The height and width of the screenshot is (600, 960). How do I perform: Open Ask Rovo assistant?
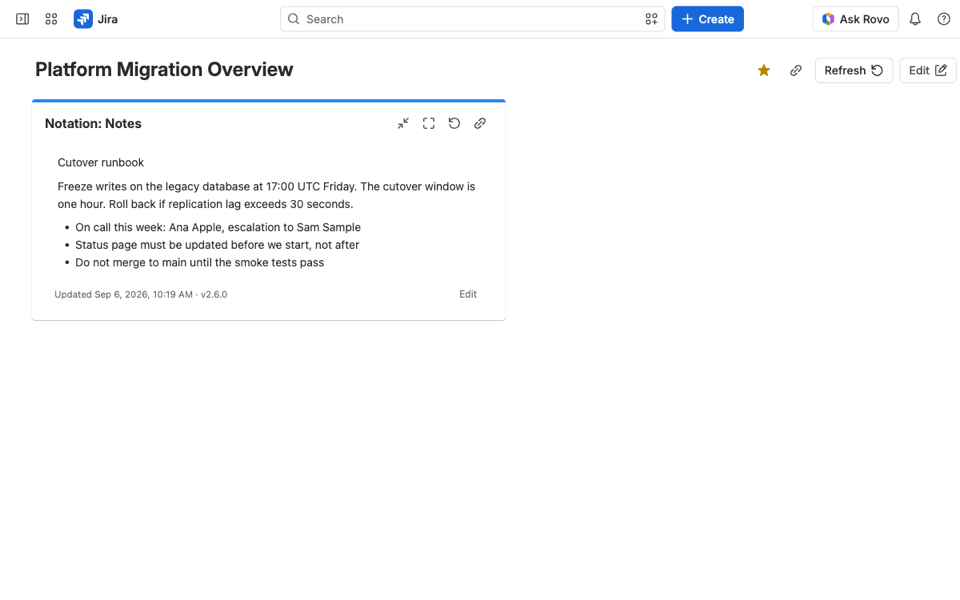pyautogui.click(x=855, y=19)
